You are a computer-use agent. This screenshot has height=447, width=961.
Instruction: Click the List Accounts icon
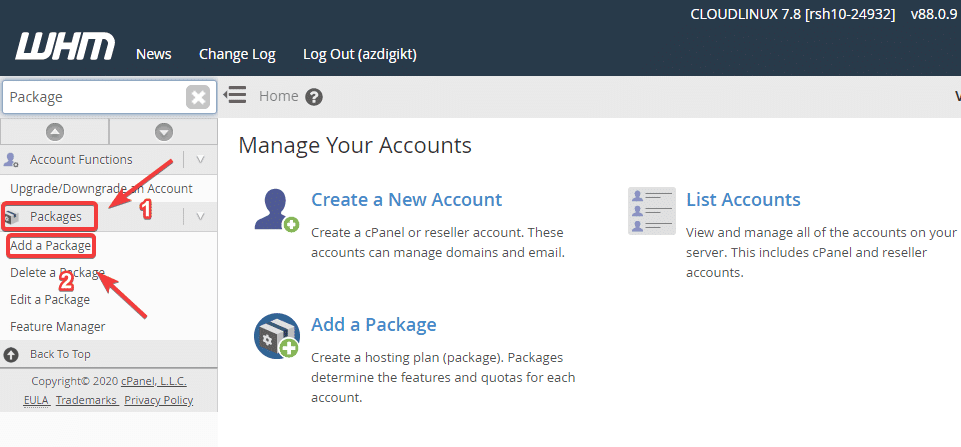pos(651,210)
